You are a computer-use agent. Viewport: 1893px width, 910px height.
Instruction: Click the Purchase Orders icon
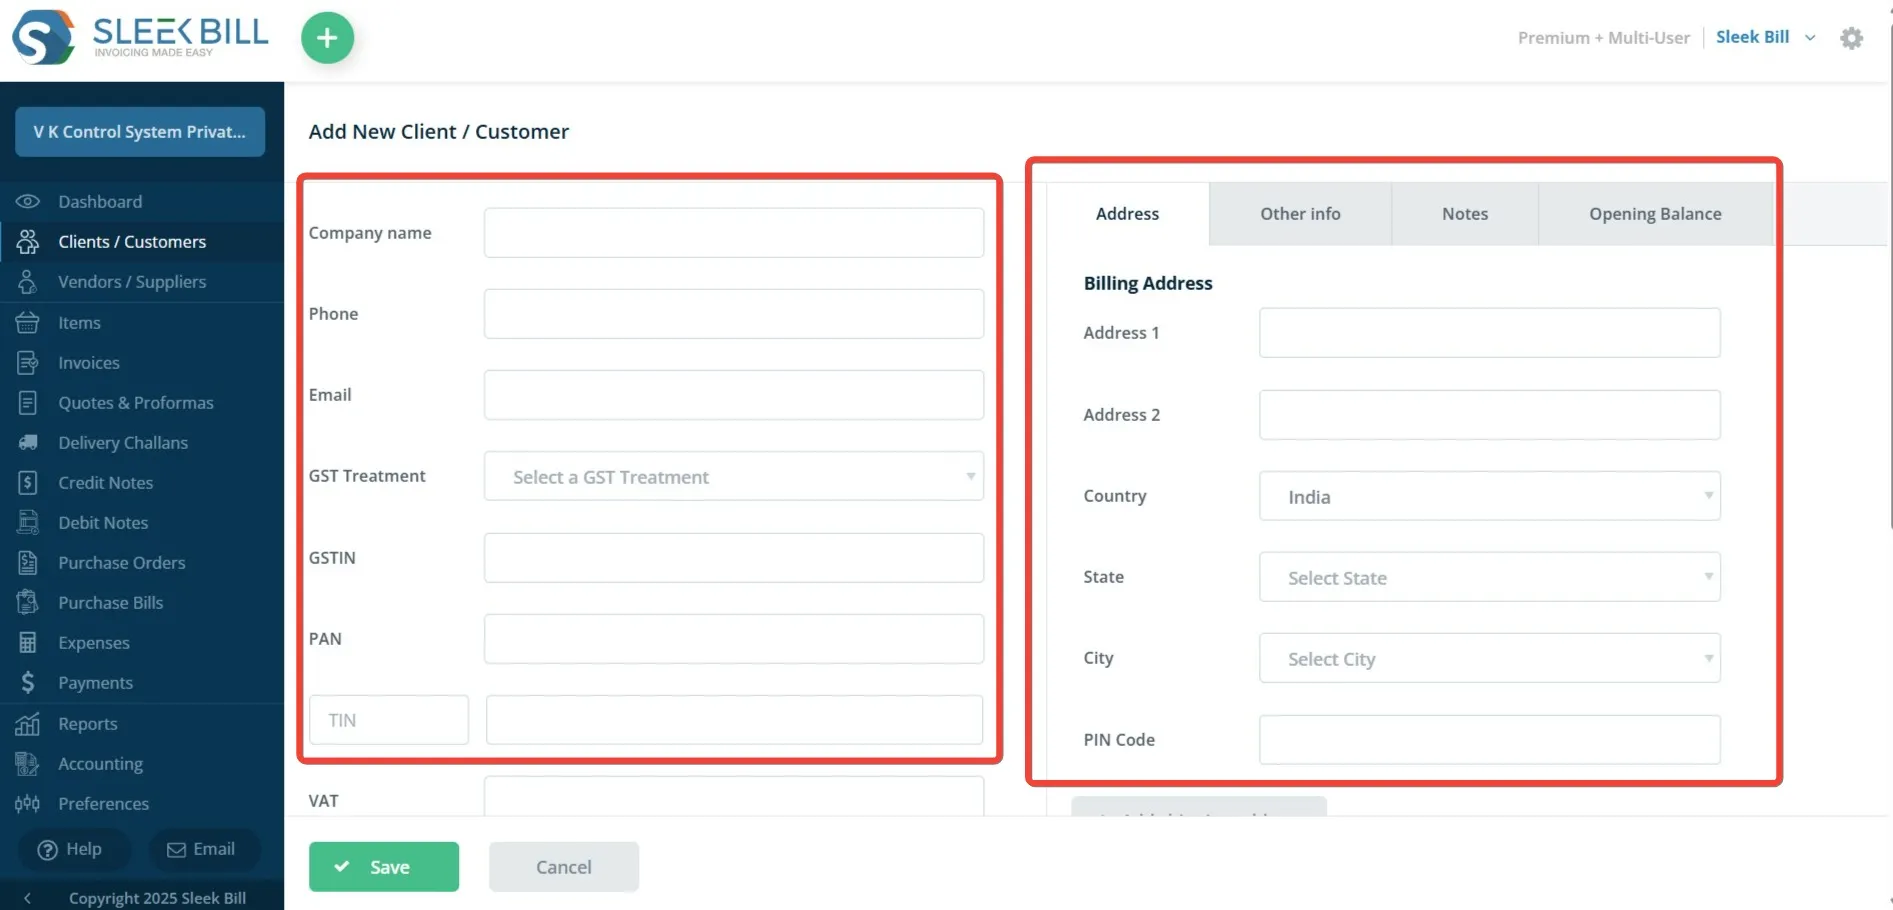pyautogui.click(x=28, y=562)
